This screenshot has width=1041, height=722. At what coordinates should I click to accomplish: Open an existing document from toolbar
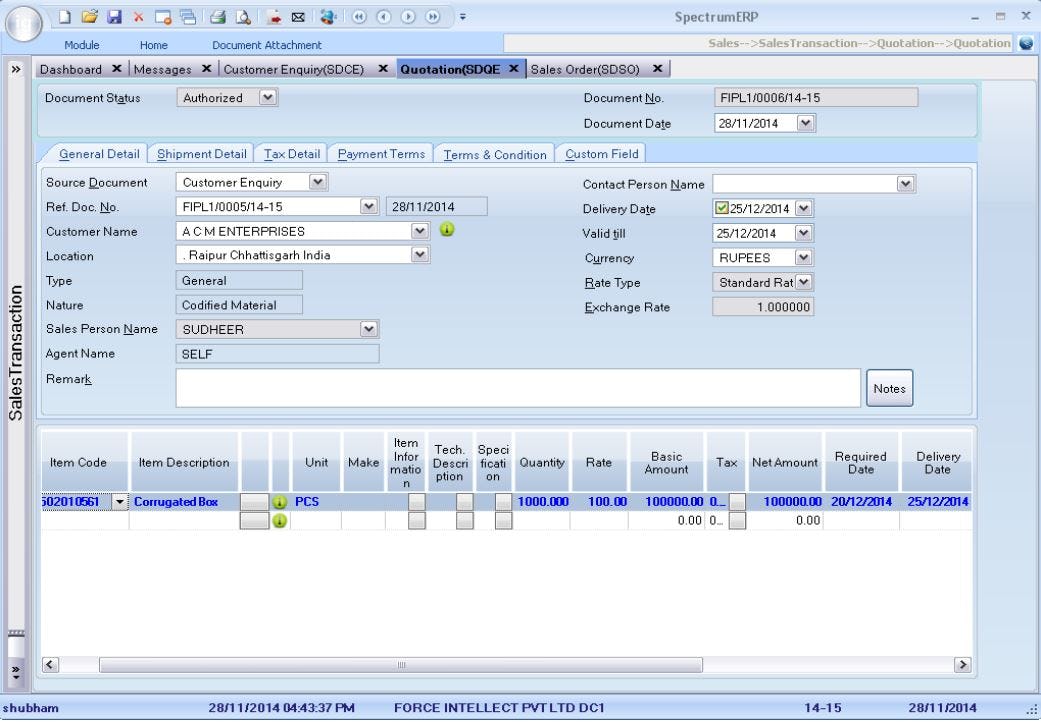pos(89,15)
